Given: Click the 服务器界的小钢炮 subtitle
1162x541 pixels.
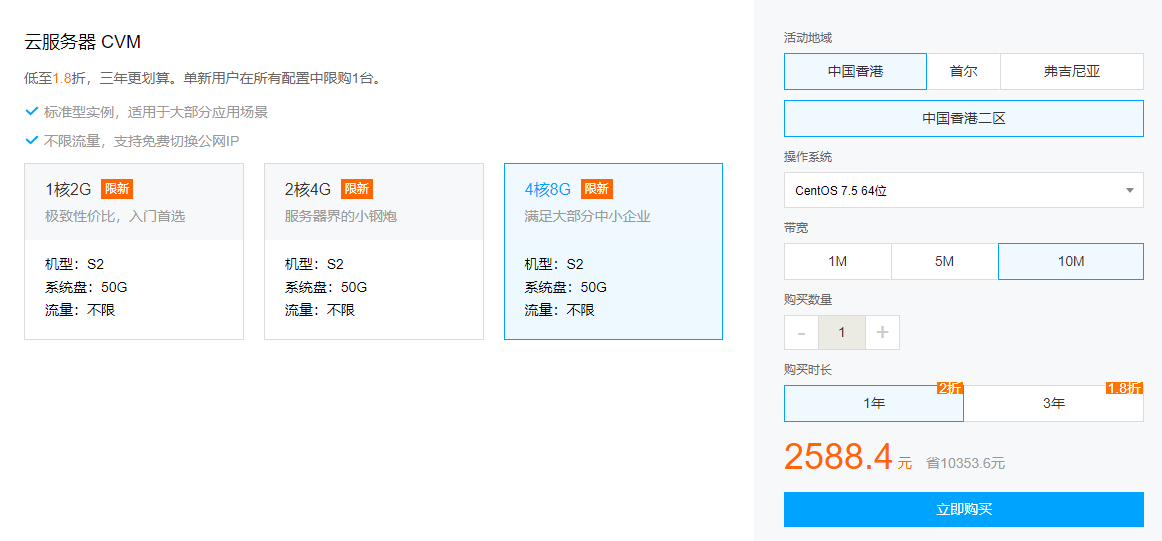Looking at the screenshot, I should pos(341,217).
